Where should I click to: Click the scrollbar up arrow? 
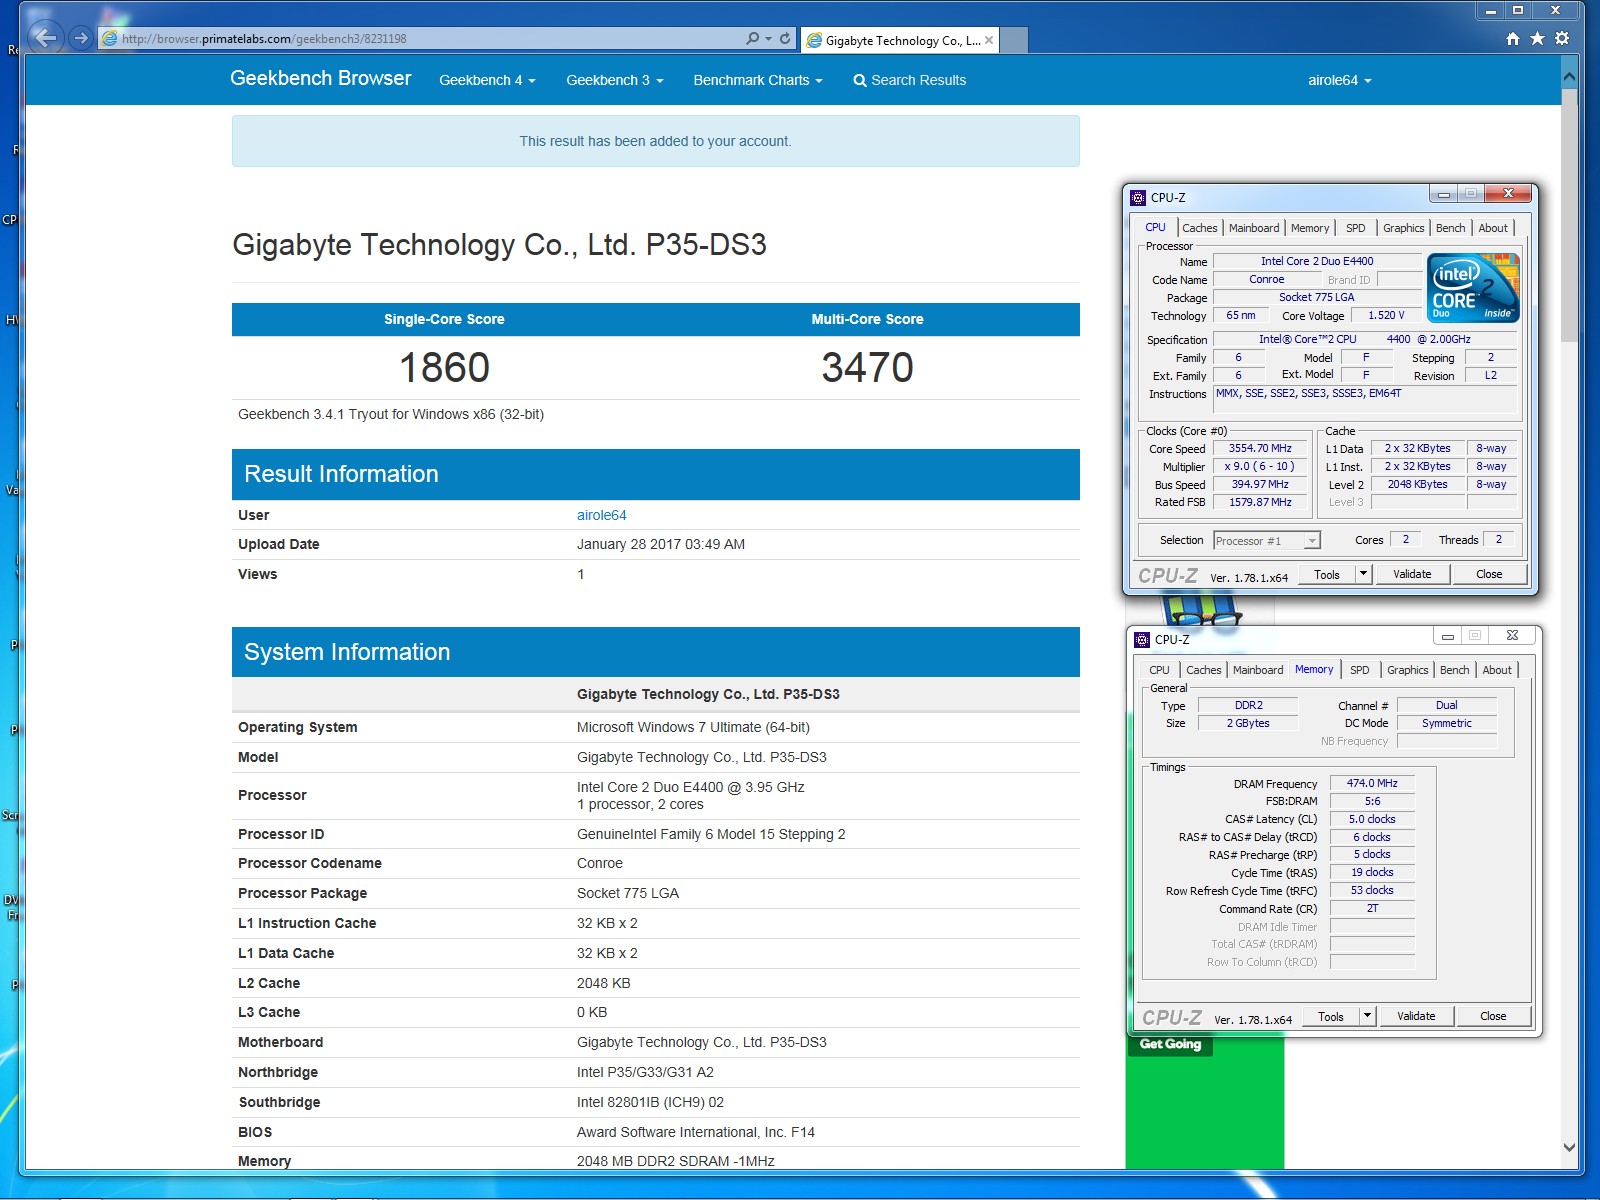pyautogui.click(x=1569, y=76)
